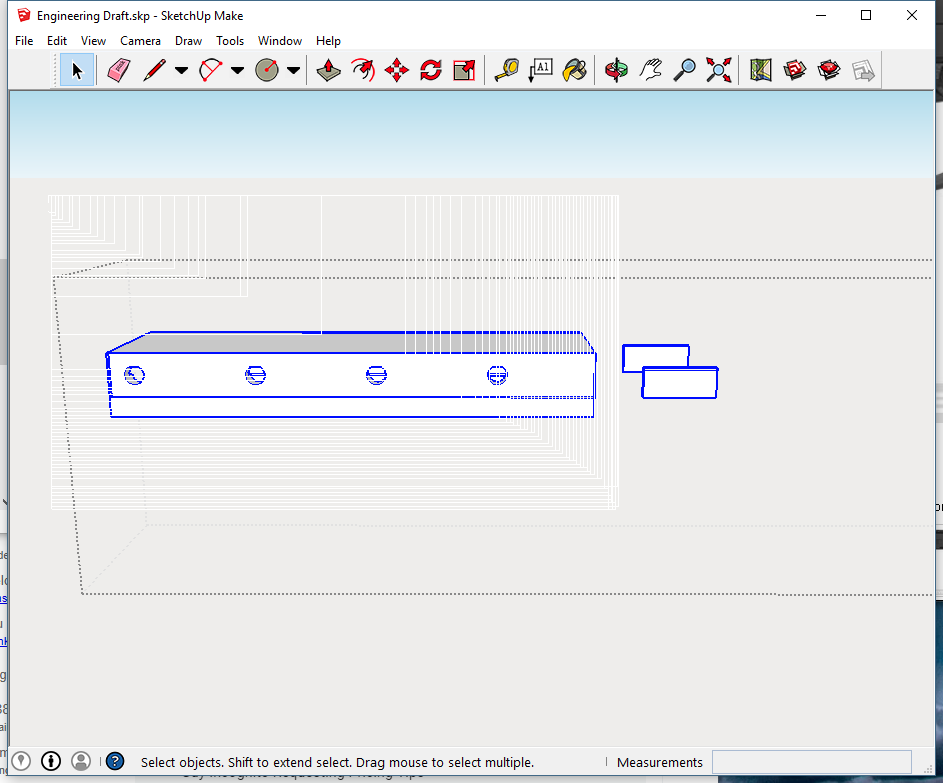Screen dimensions: 943x783
Task: Select the Tape Measure tool
Action: pos(507,70)
